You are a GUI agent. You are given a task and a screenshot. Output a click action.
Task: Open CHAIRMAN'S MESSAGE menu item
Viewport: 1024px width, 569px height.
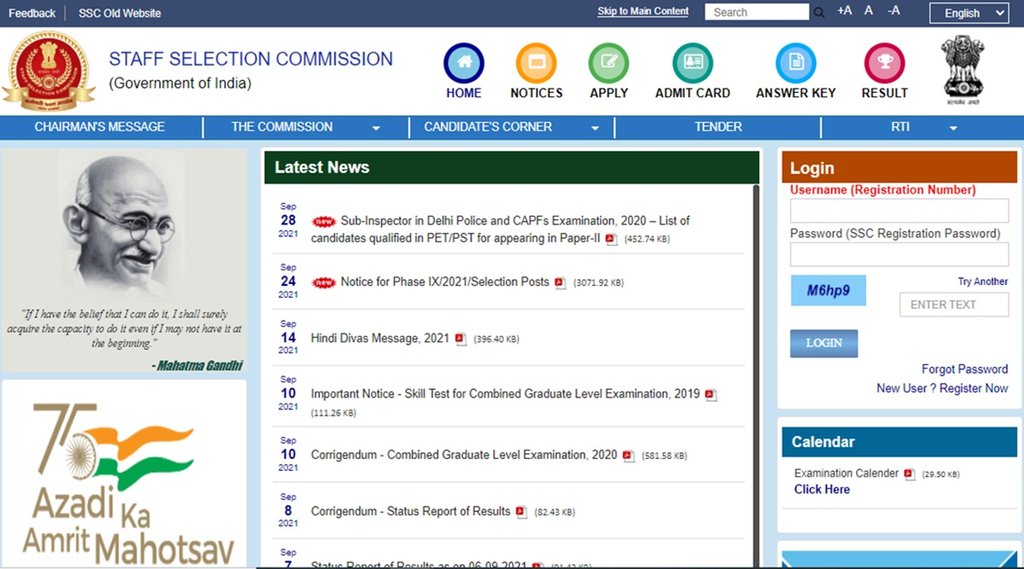[x=100, y=127]
